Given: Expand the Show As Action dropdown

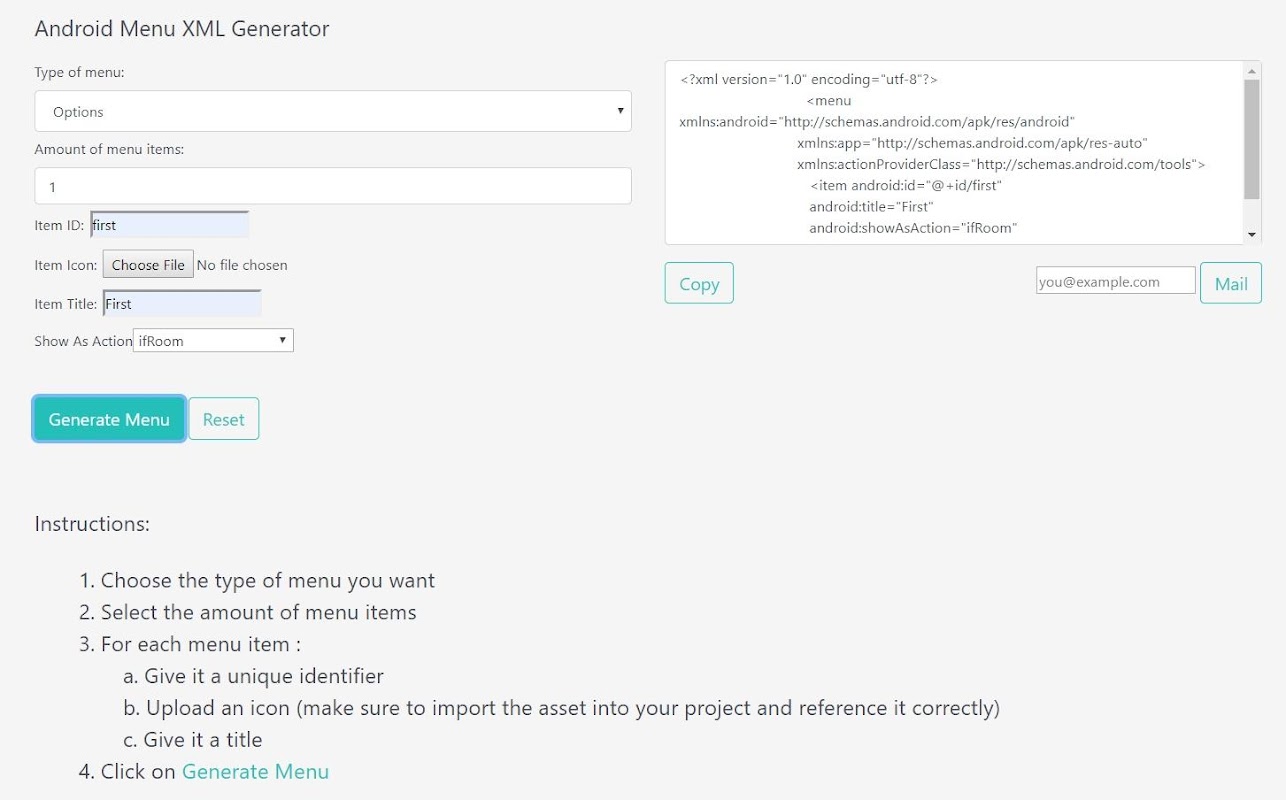Looking at the screenshot, I should click(213, 340).
